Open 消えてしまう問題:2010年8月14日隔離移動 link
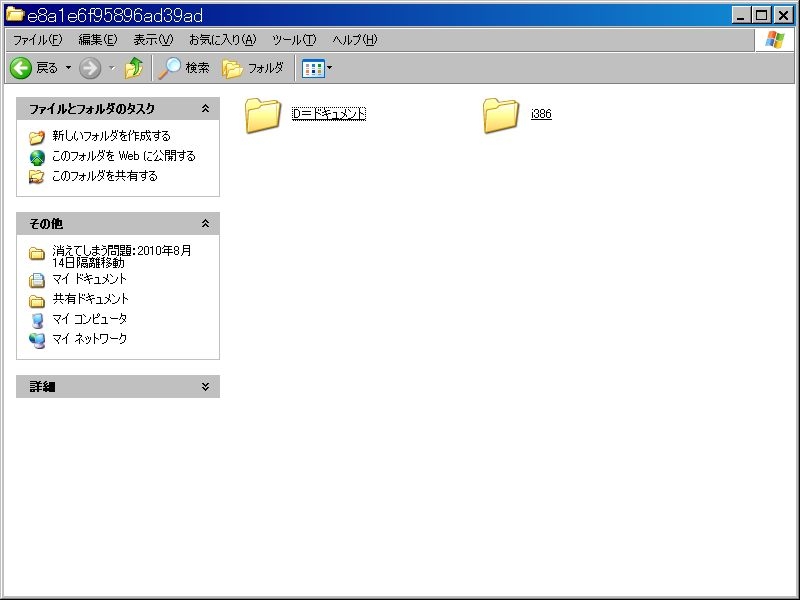 click(x=121, y=257)
